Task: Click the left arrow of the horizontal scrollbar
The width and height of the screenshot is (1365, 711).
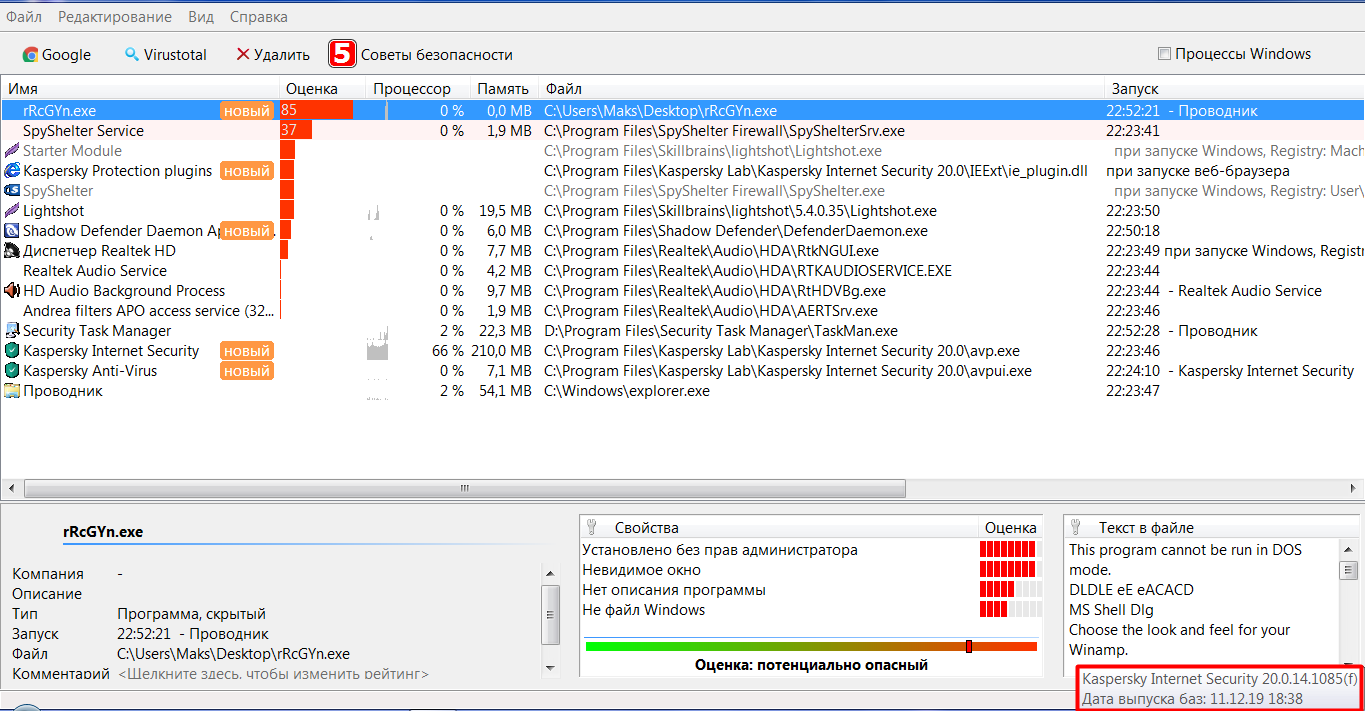Action: pyautogui.click(x=10, y=489)
